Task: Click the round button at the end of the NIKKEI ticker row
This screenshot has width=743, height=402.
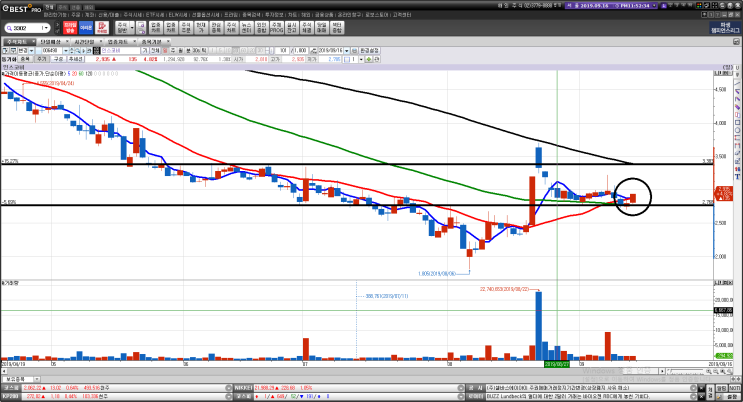Action: tap(461, 388)
